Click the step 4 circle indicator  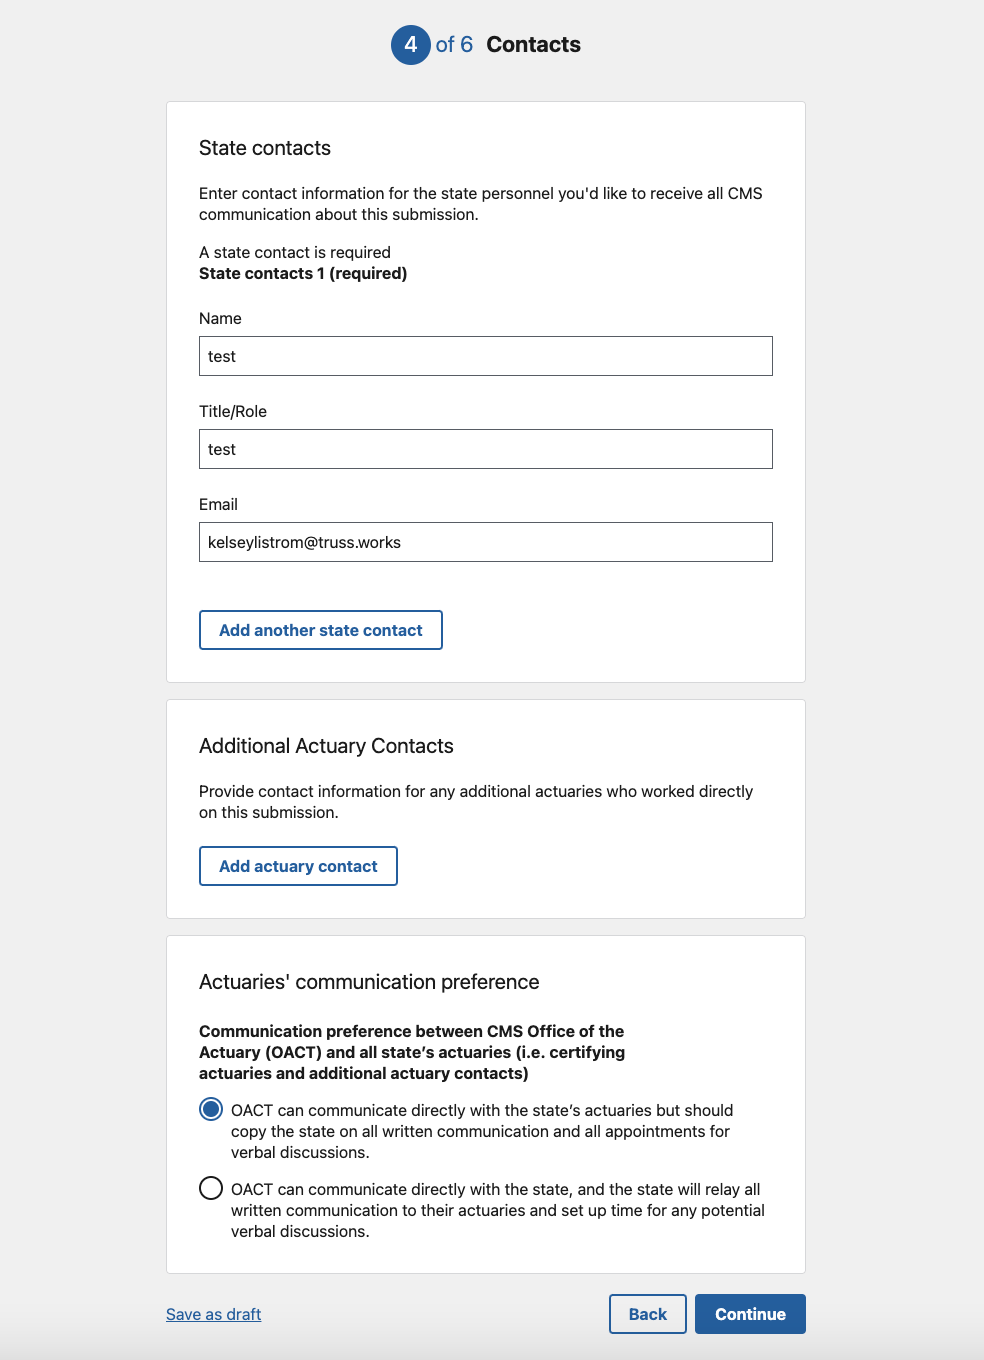pos(410,45)
